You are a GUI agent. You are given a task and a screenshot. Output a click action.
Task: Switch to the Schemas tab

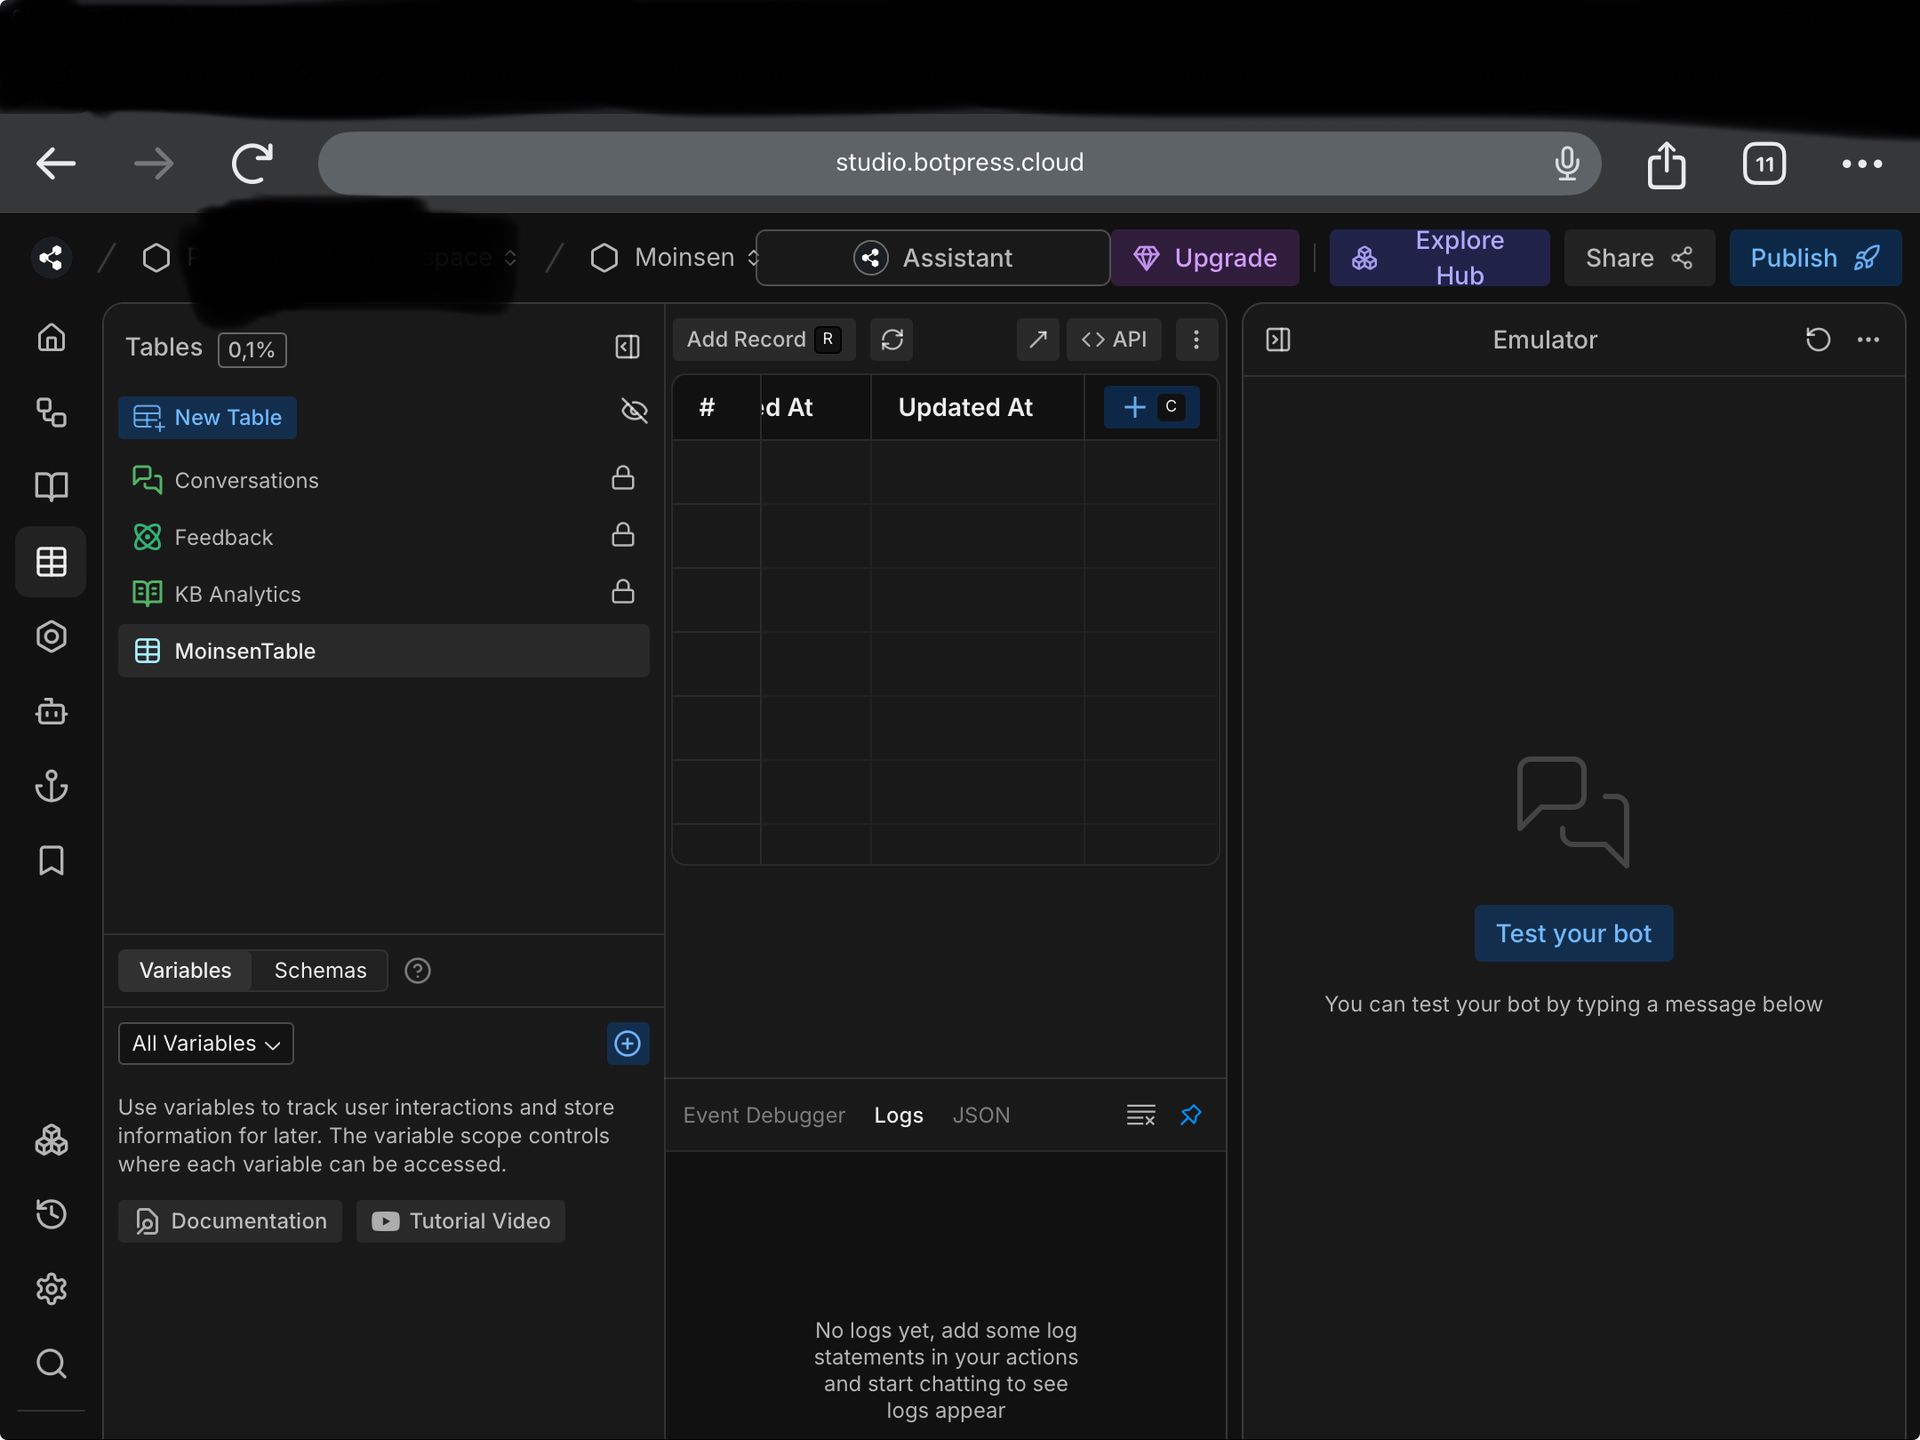click(320, 971)
